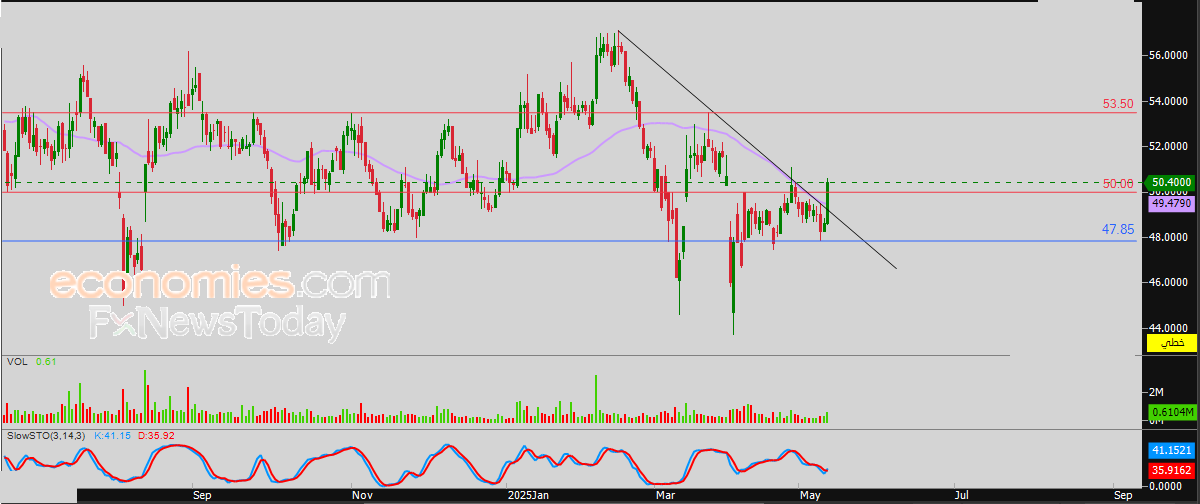1200x504 pixels.
Task: Click the 46.0000 price axis label
Action: 1168,282
